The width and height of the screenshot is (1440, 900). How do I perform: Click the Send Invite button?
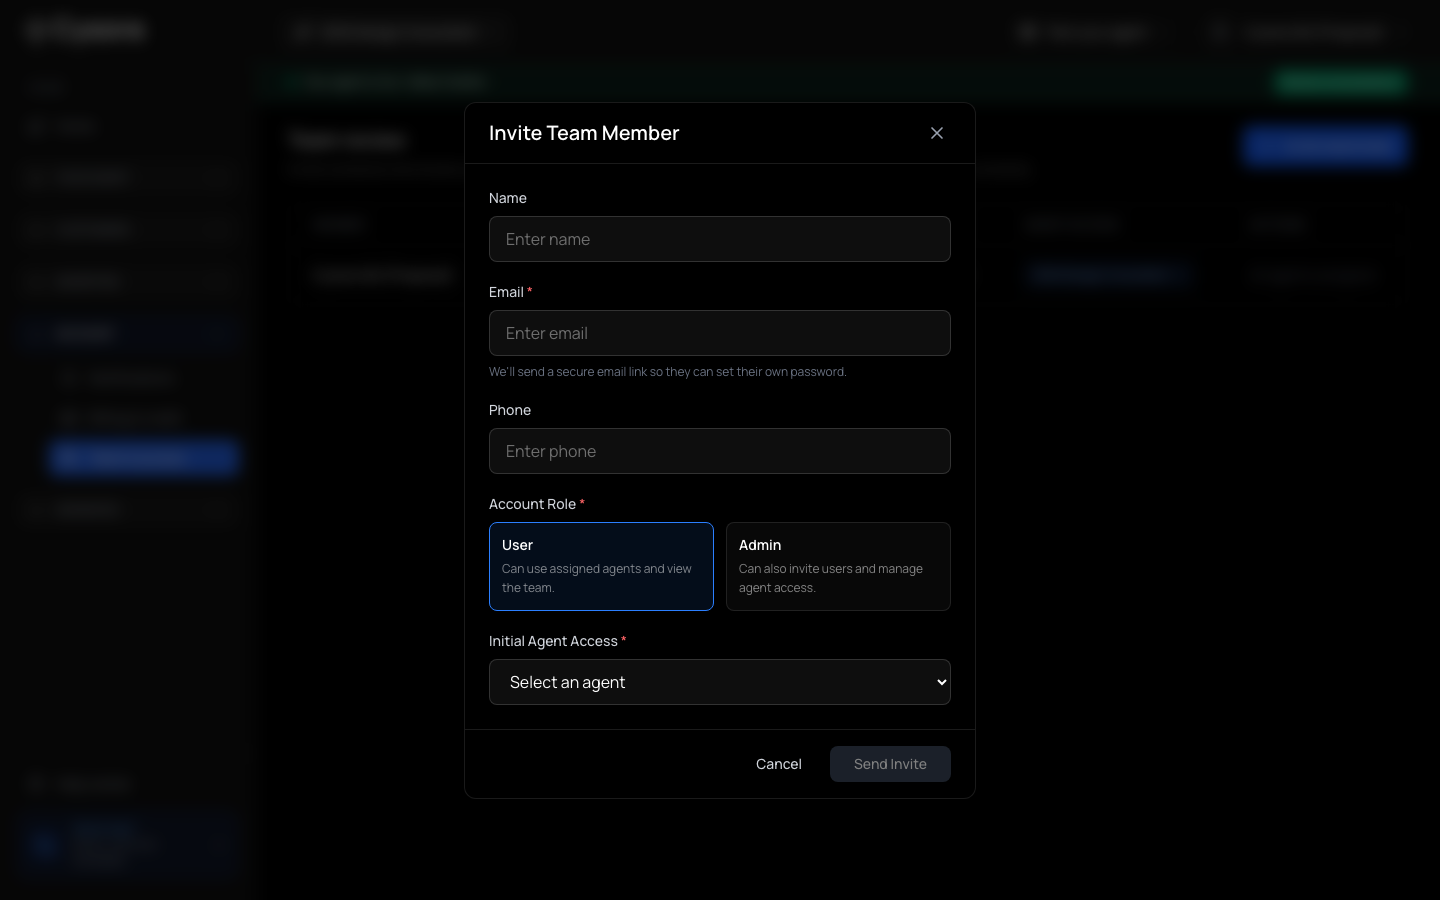pyautogui.click(x=890, y=764)
